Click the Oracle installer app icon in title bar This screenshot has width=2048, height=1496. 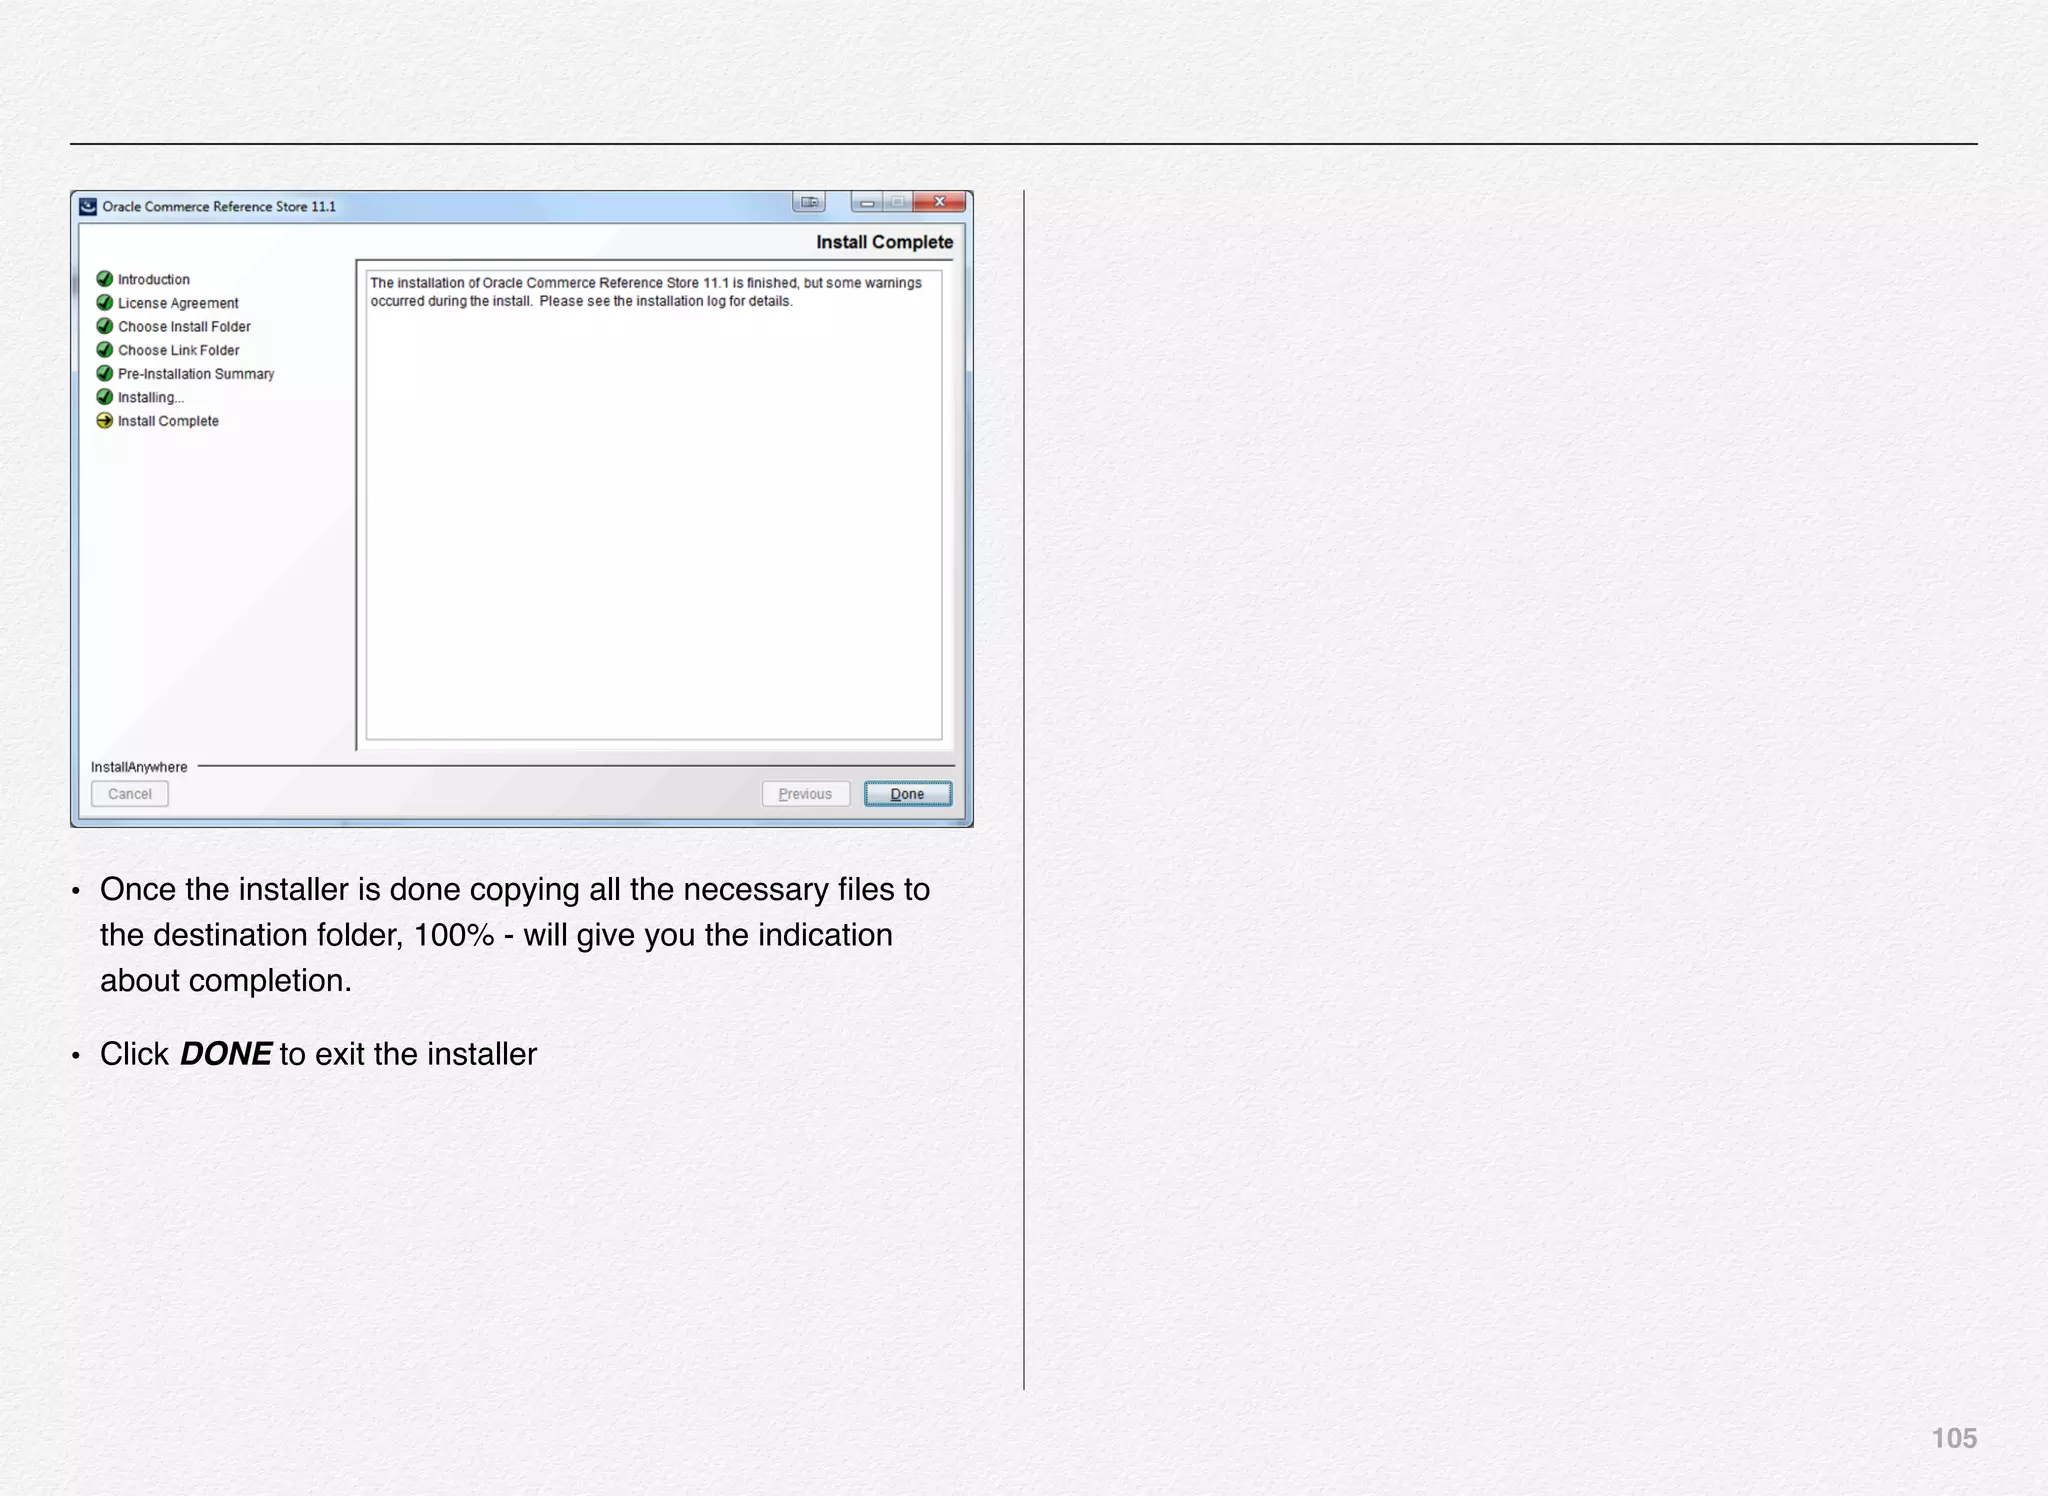point(88,206)
